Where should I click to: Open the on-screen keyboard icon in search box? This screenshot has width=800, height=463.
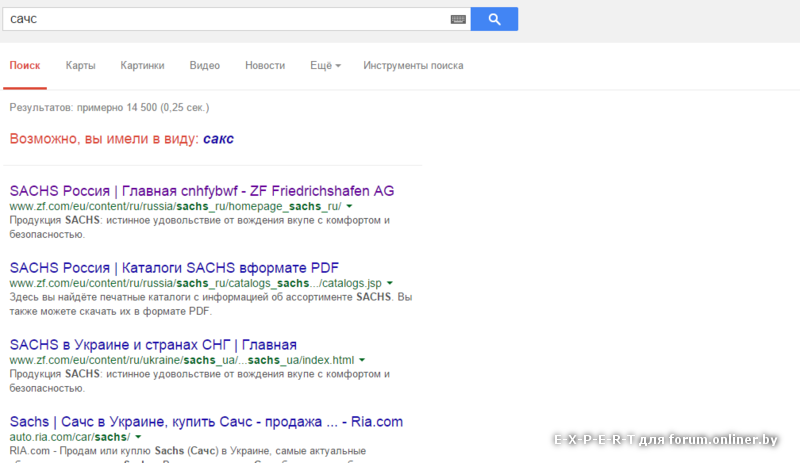[x=458, y=19]
